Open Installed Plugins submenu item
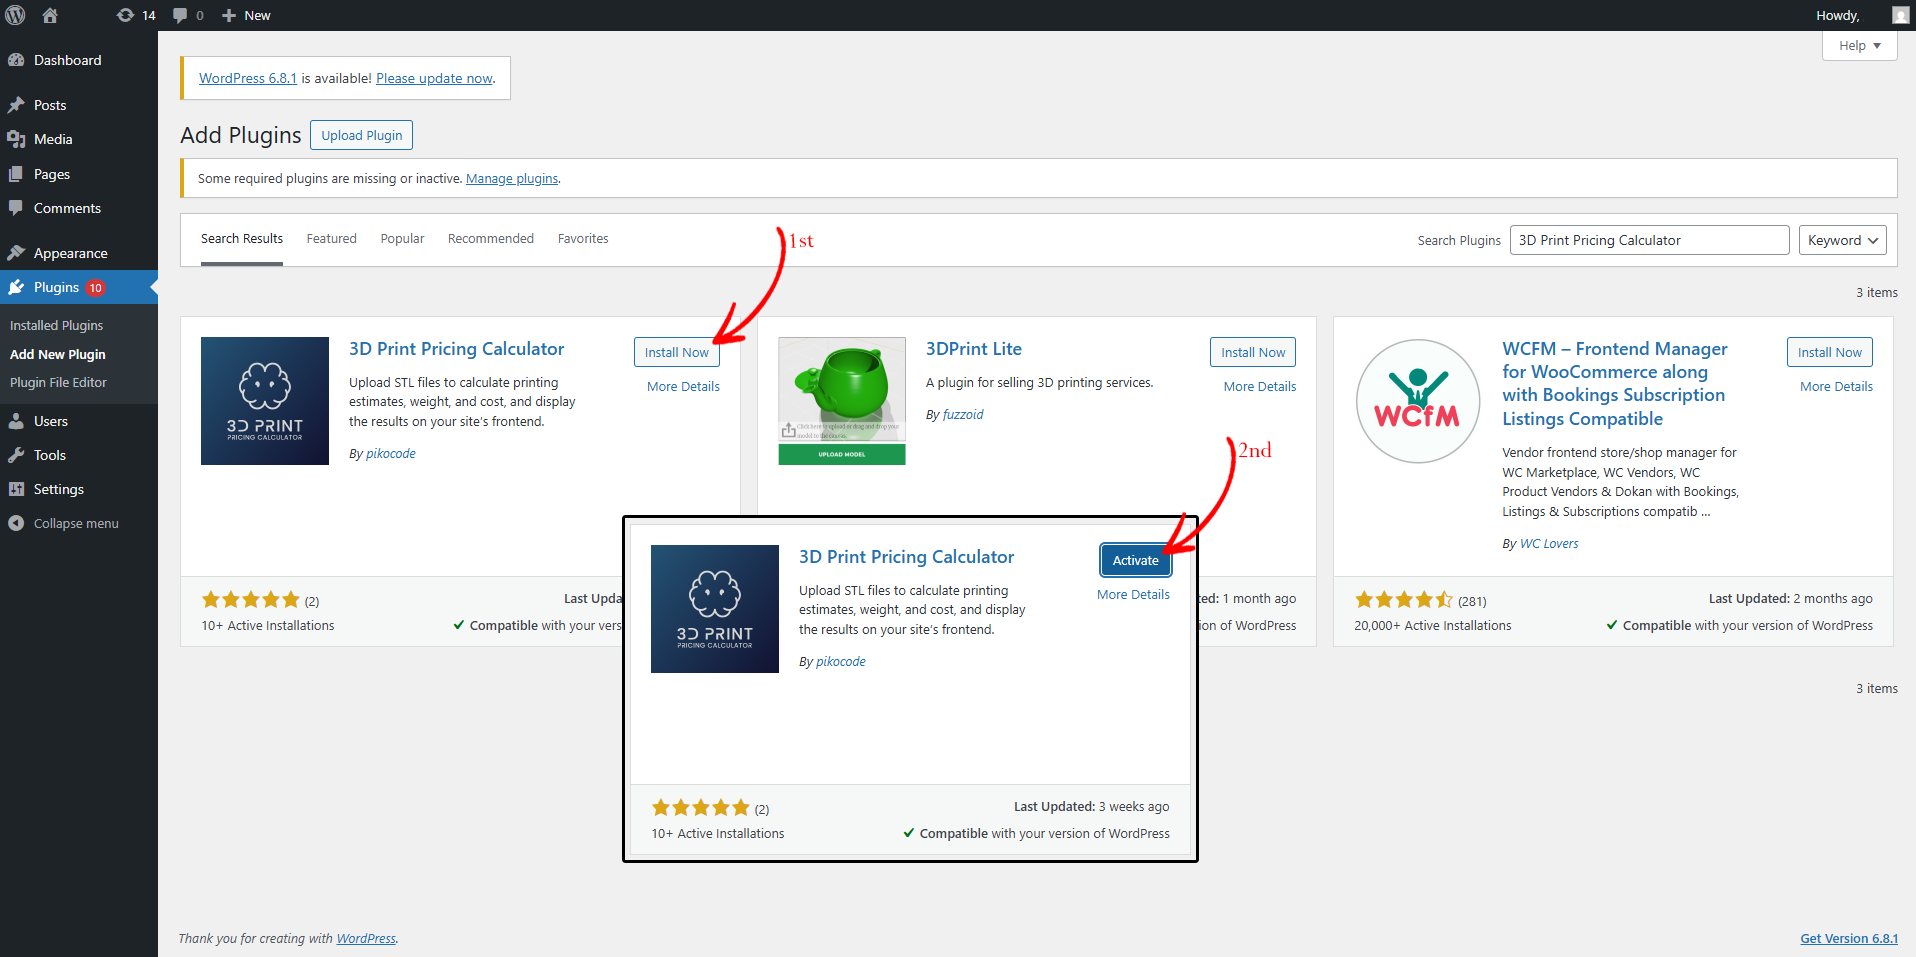 pyautogui.click(x=56, y=325)
